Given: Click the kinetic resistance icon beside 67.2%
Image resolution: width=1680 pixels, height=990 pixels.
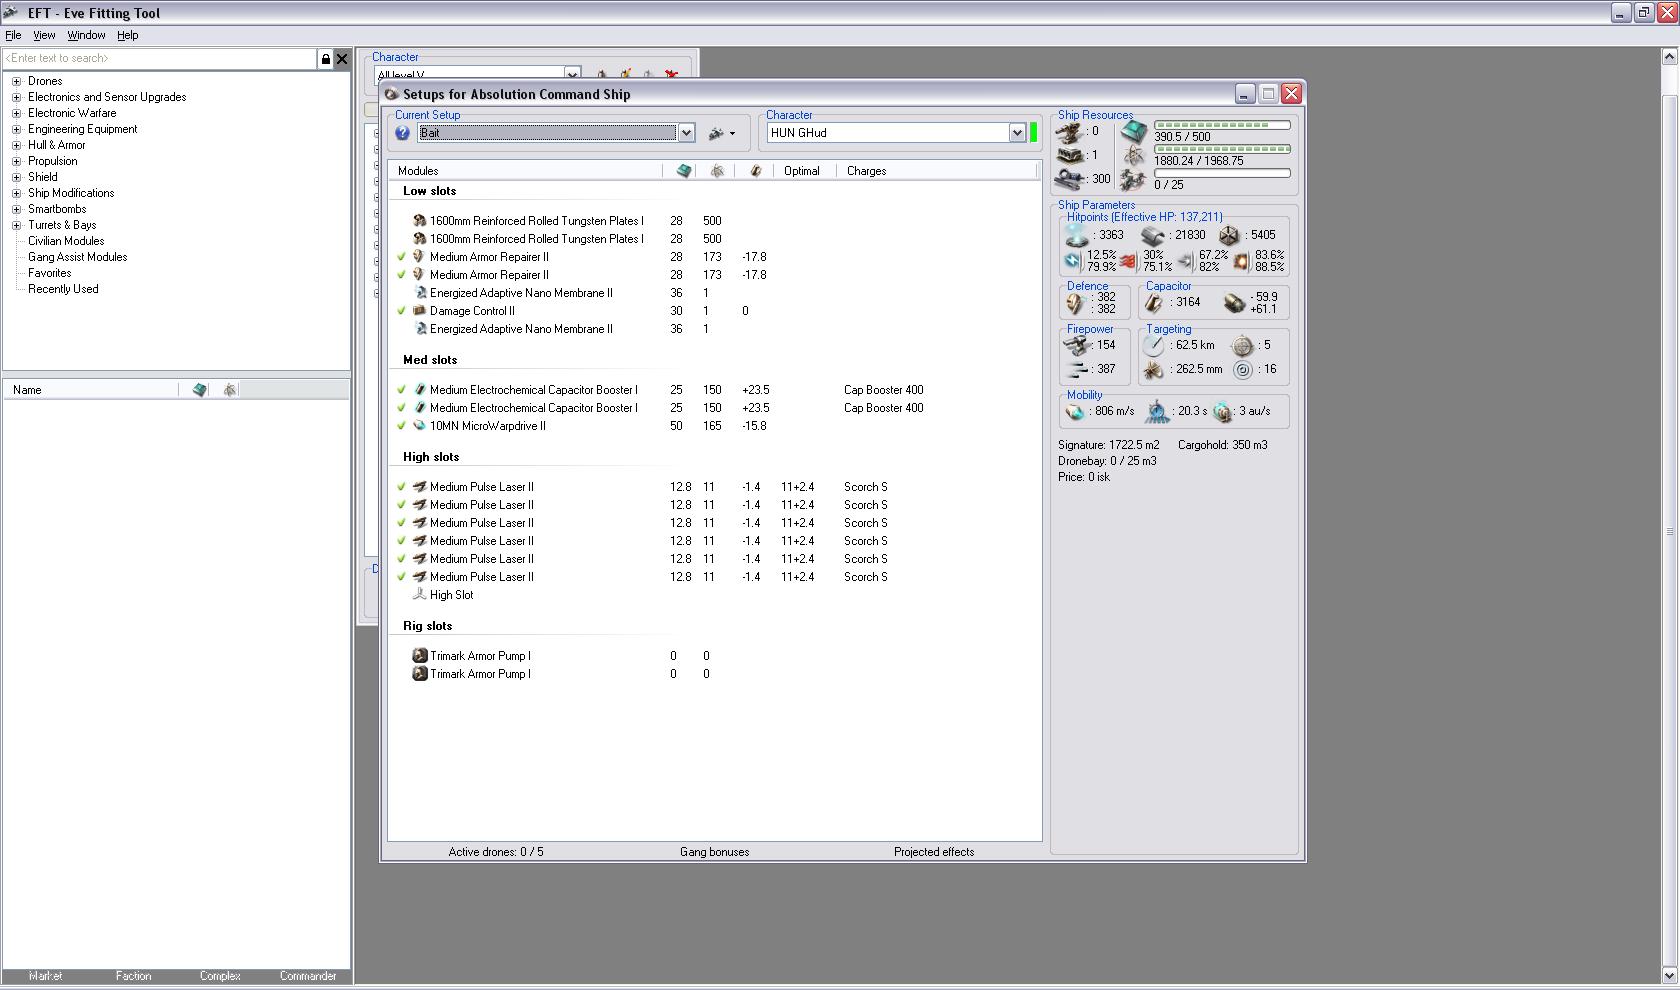Looking at the screenshot, I should coord(1185,261).
